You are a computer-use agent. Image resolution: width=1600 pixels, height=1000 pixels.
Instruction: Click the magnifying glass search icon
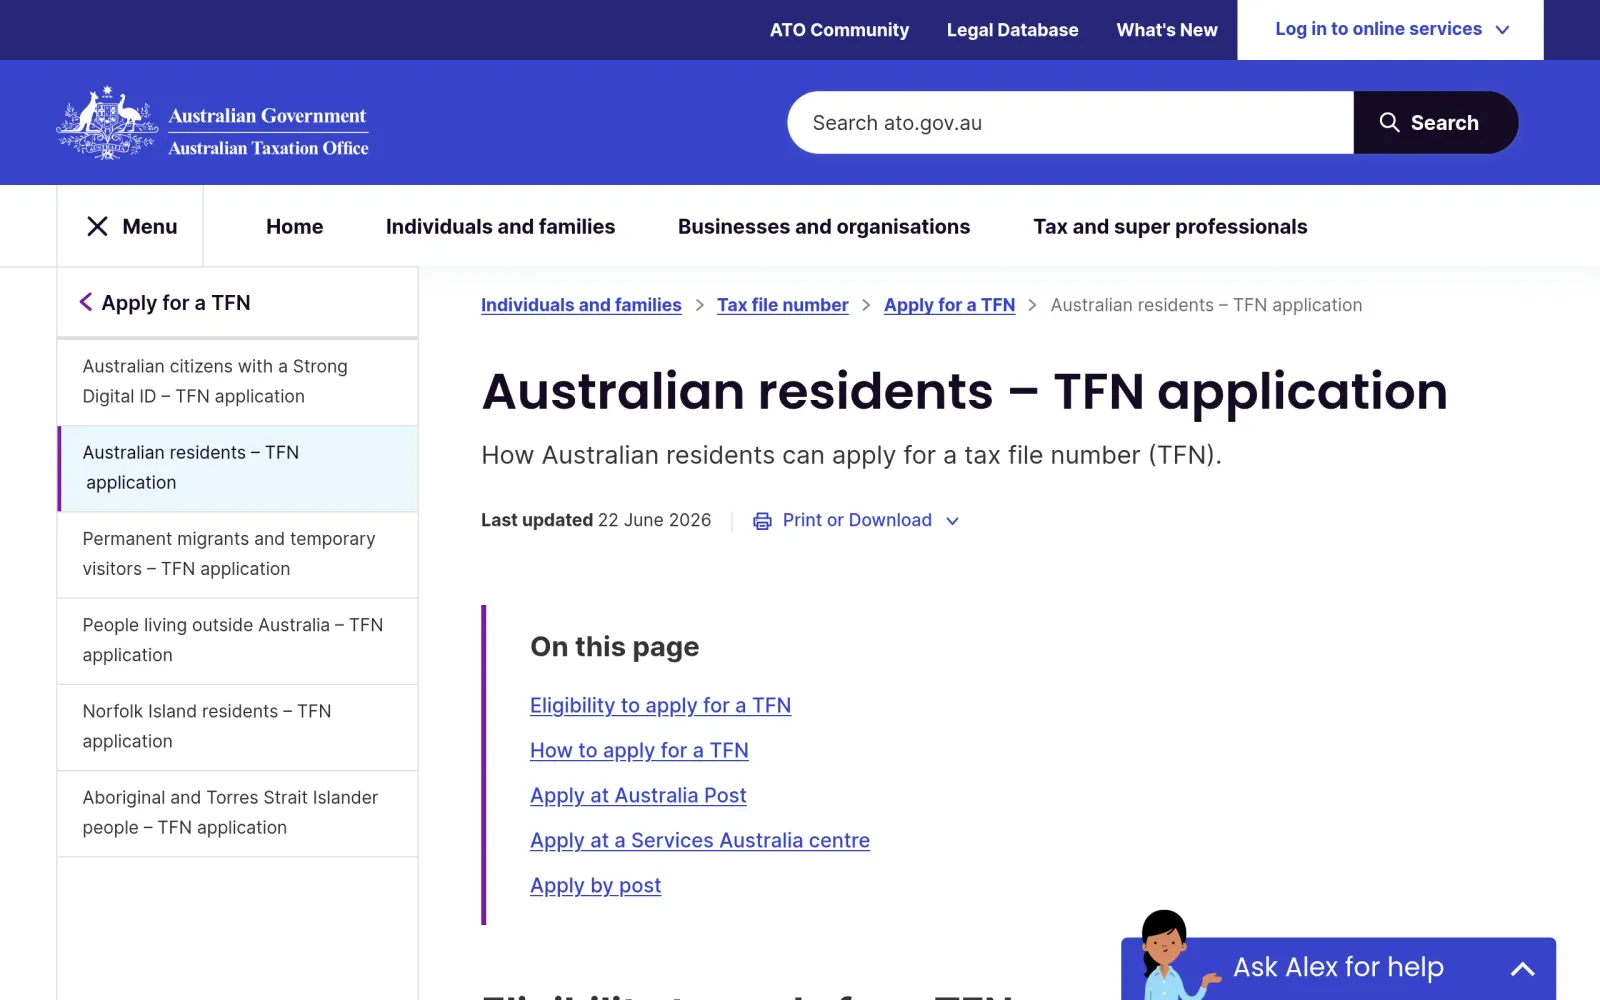1389,122
